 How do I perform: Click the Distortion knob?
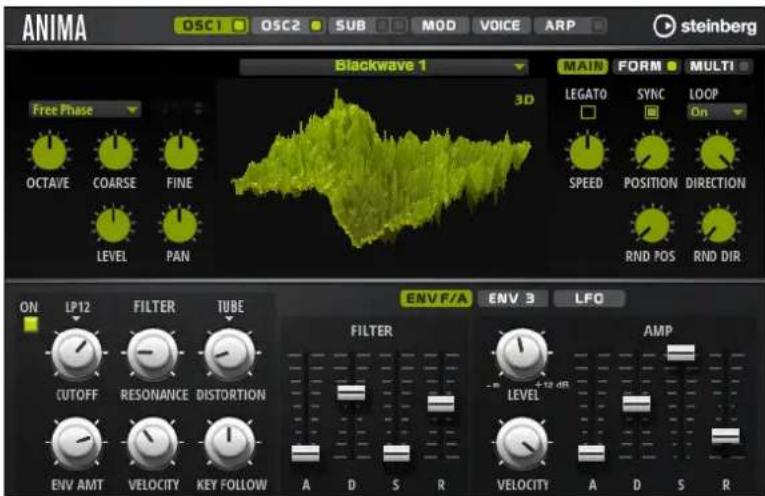pyautogui.click(x=229, y=354)
